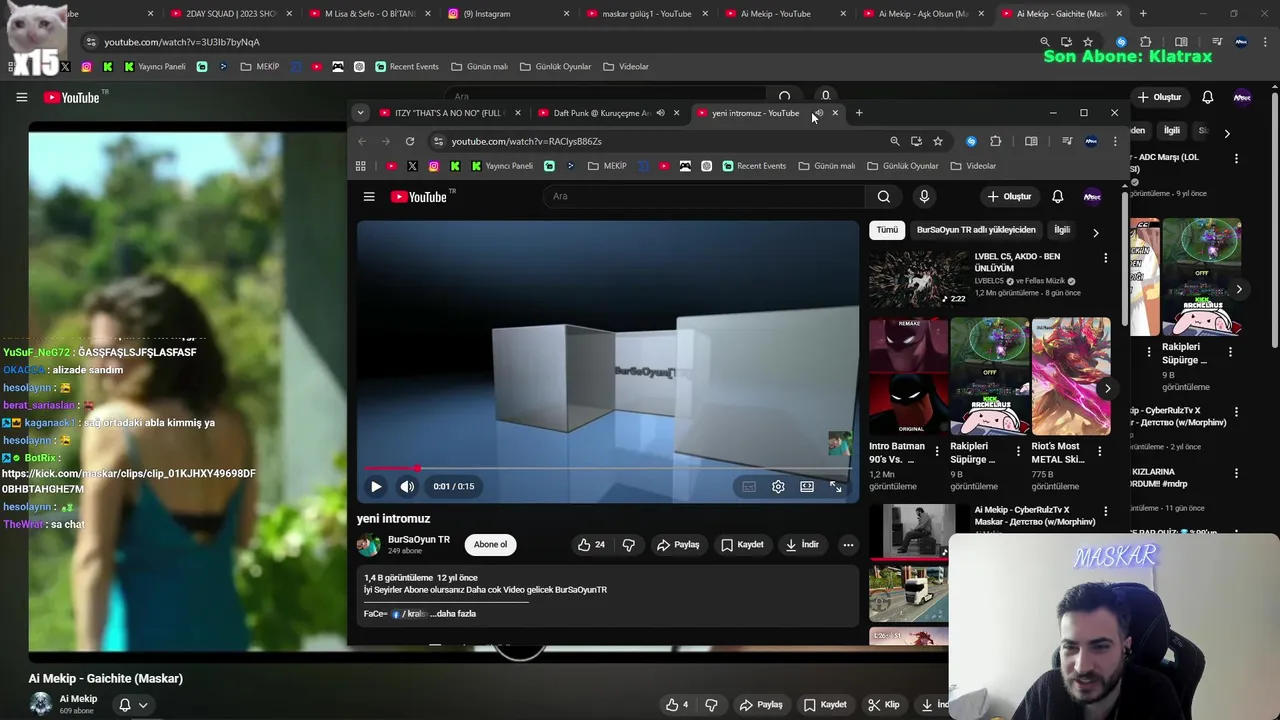Mute the yeni intromuz tab audio
Image resolution: width=1280 pixels, height=720 pixels.
pos(819,113)
